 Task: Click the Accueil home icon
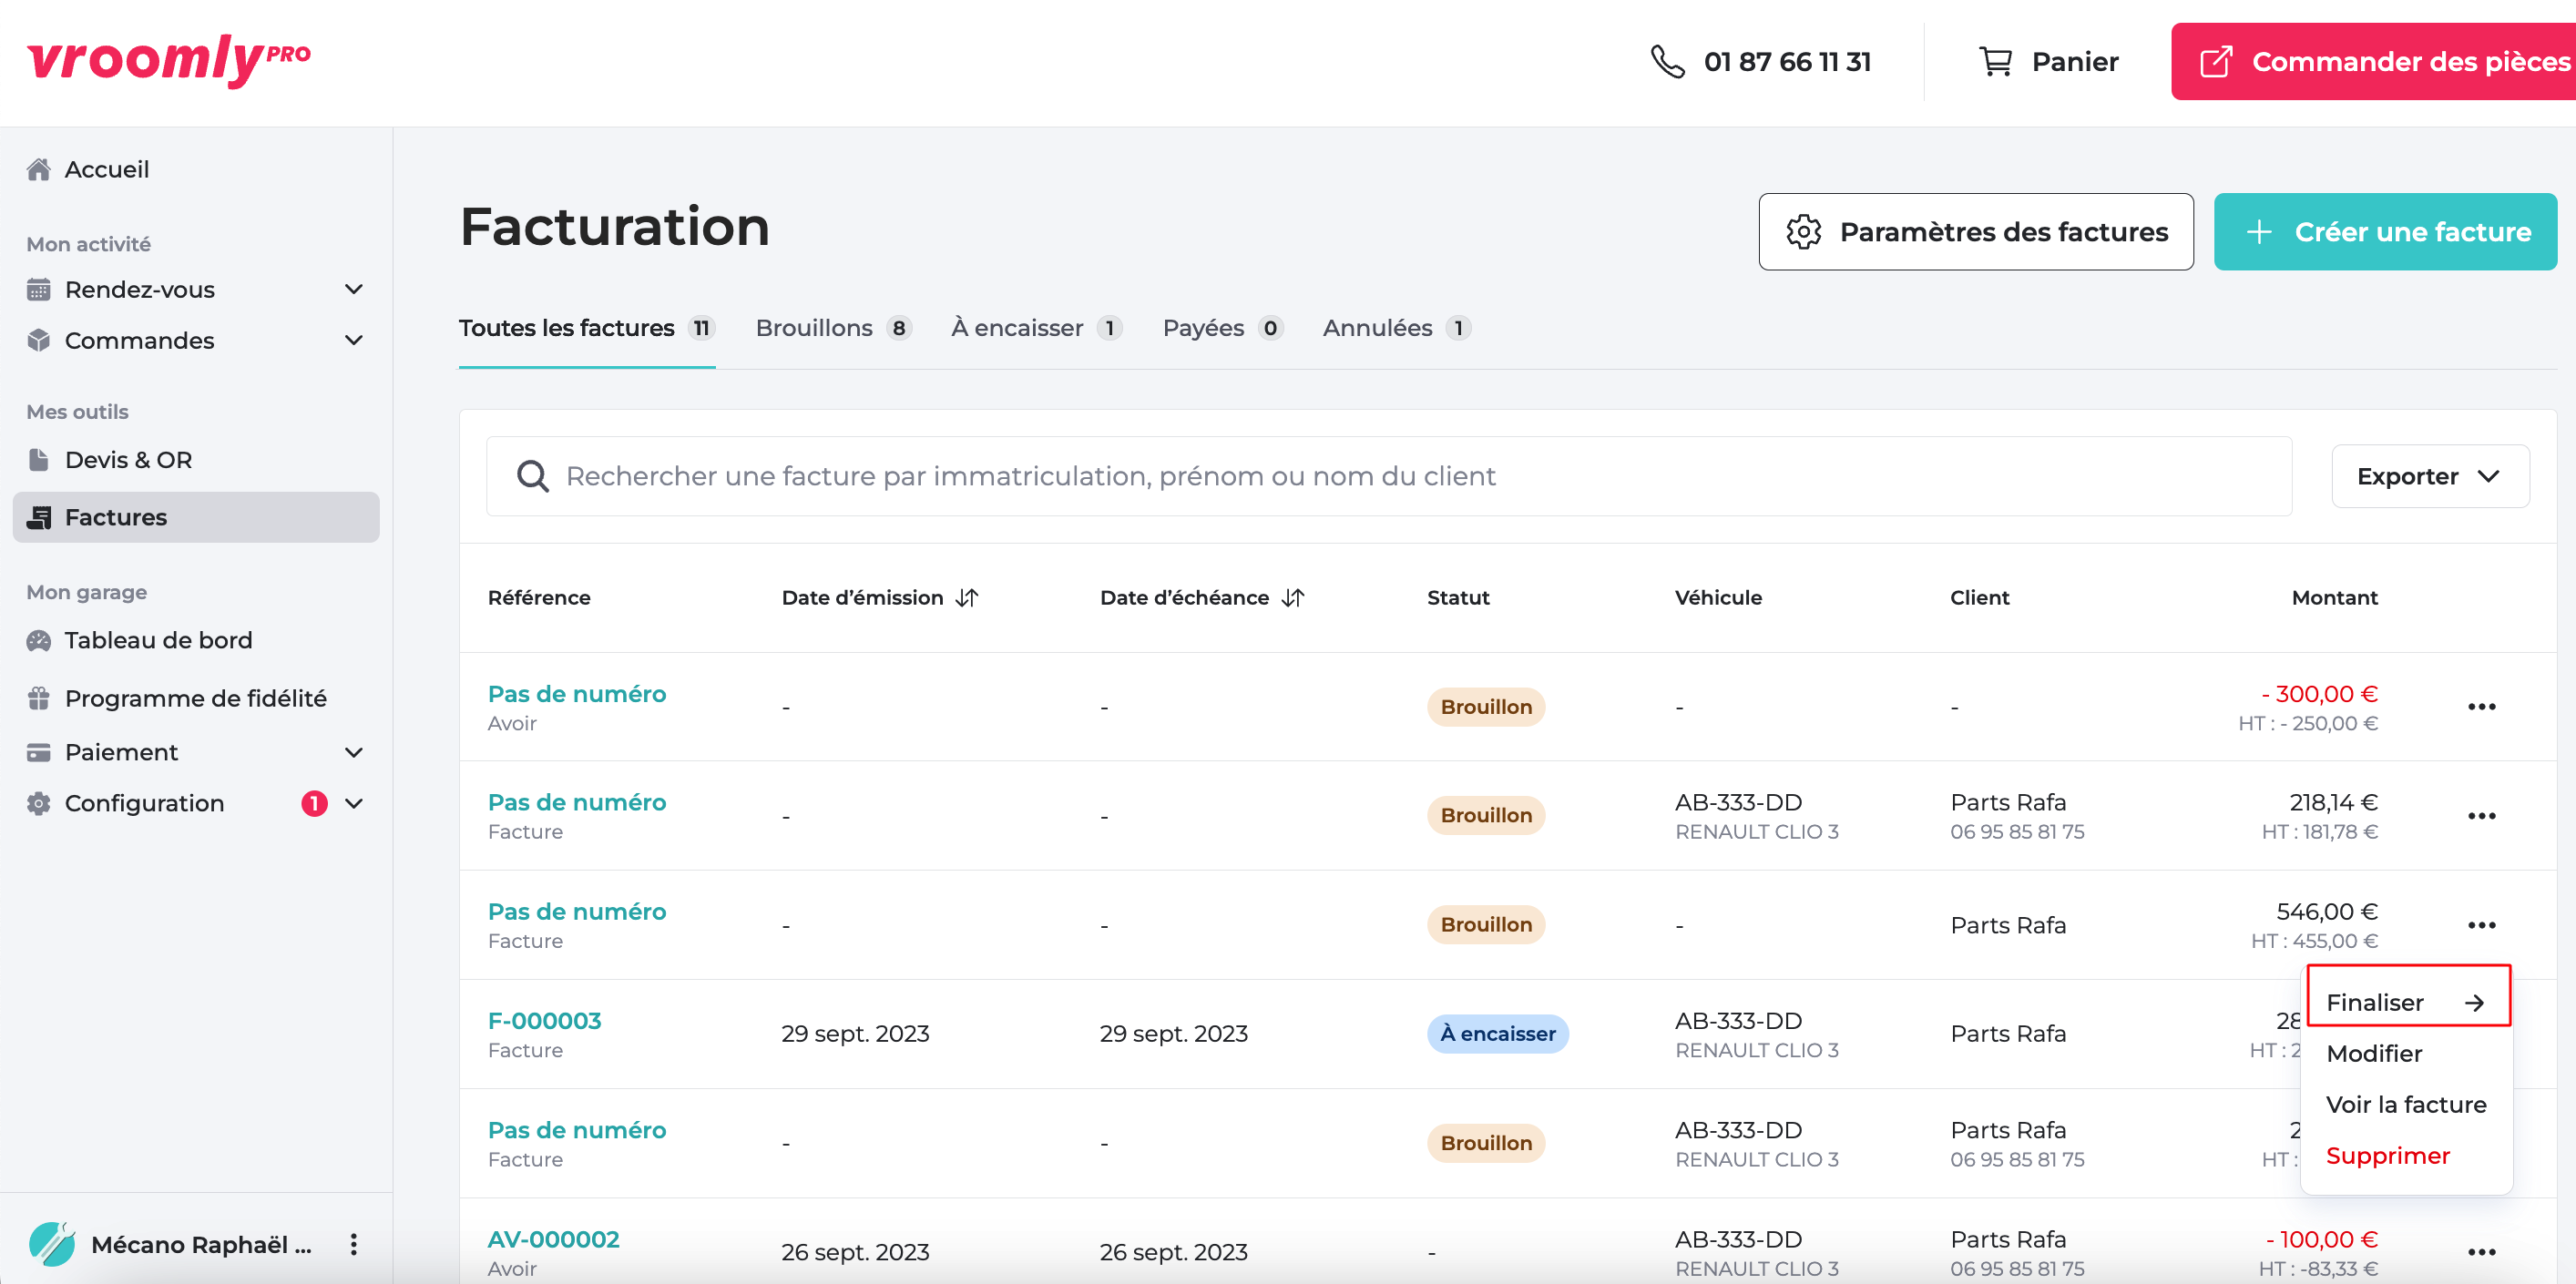[39, 169]
